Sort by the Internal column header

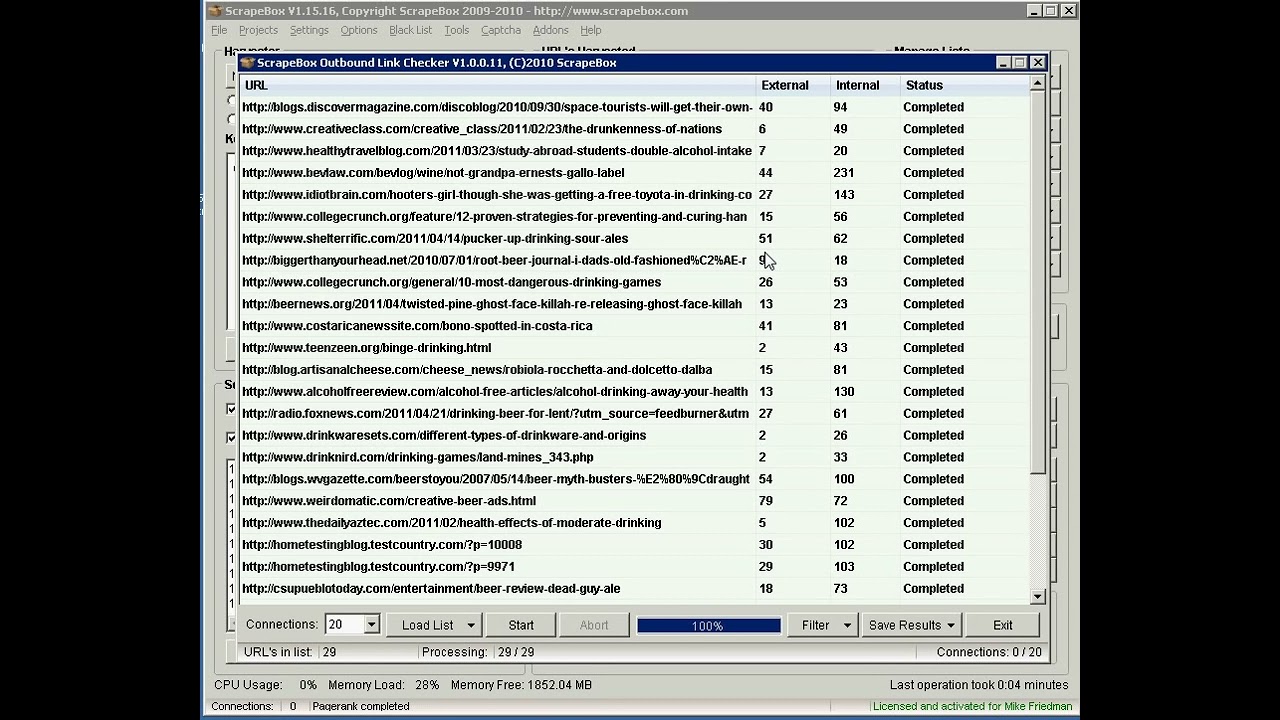865,85
